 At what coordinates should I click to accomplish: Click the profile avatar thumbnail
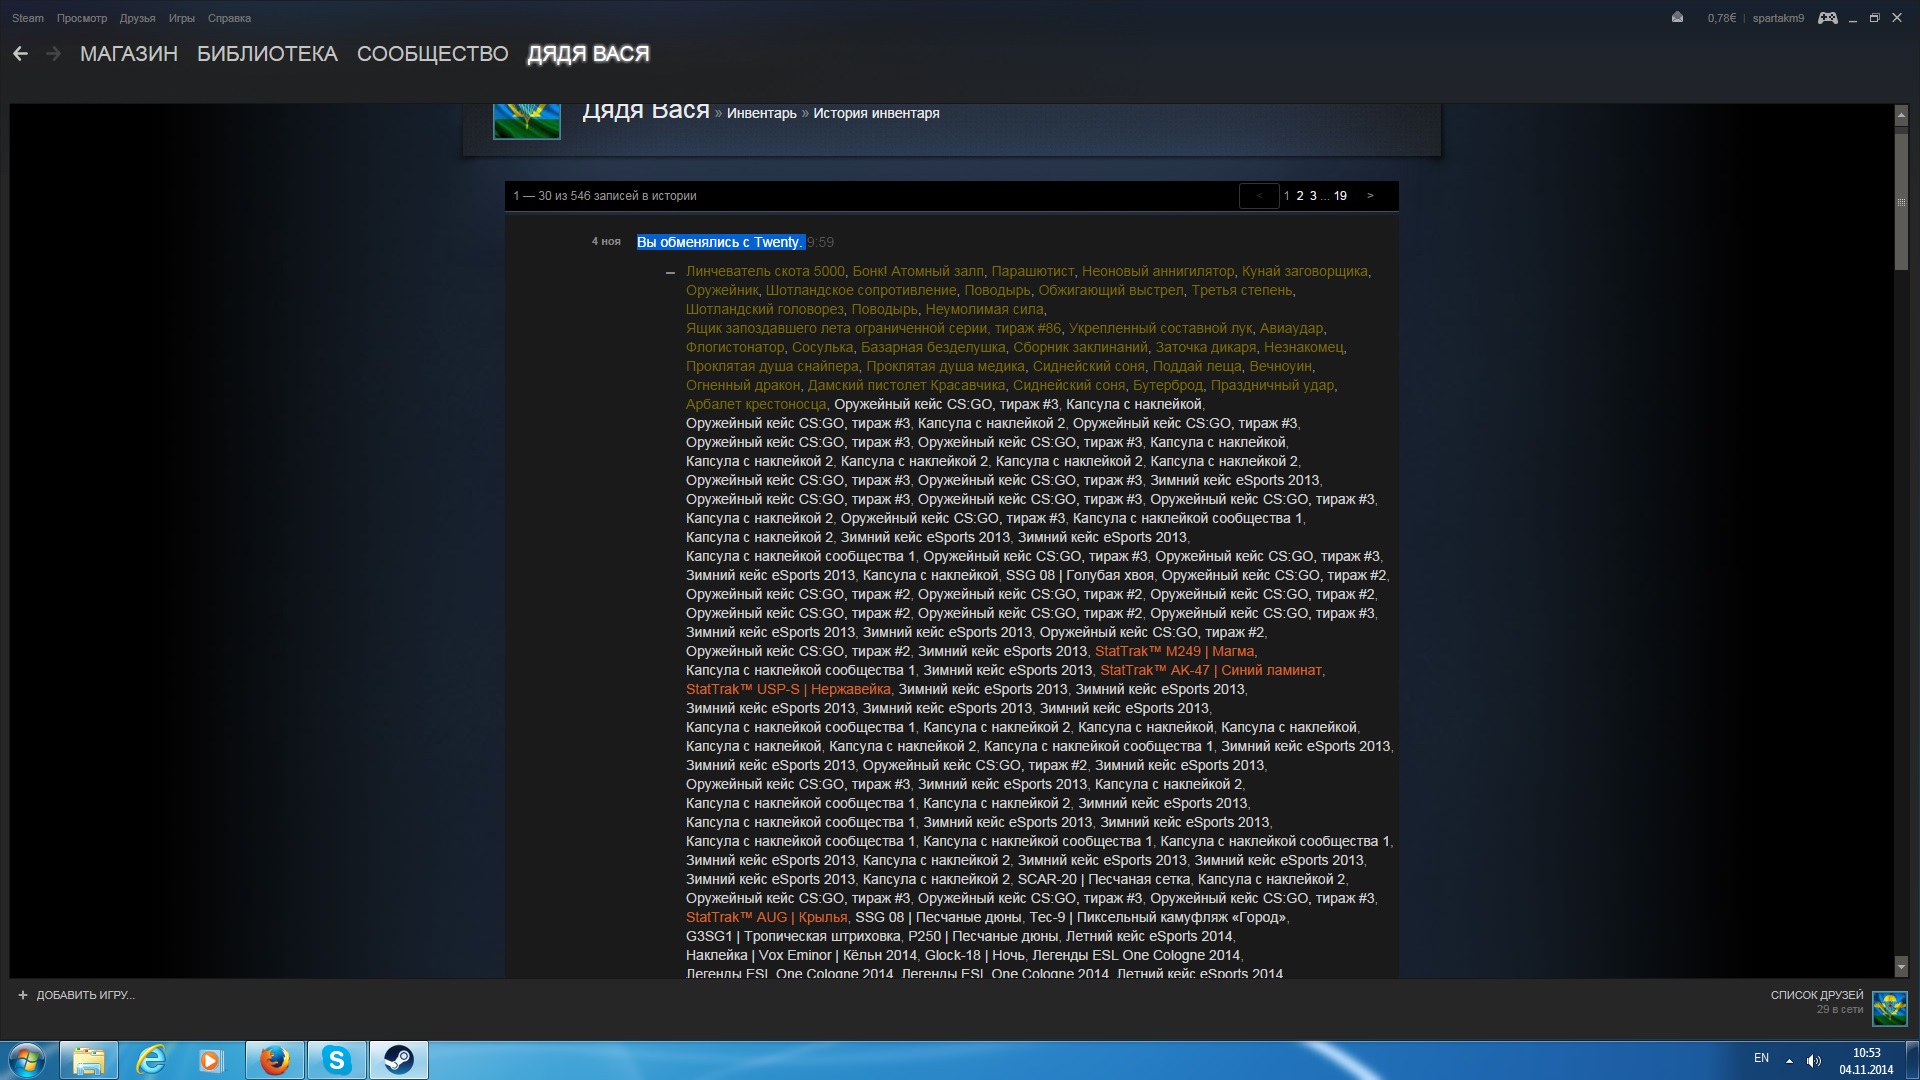click(x=526, y=121)
